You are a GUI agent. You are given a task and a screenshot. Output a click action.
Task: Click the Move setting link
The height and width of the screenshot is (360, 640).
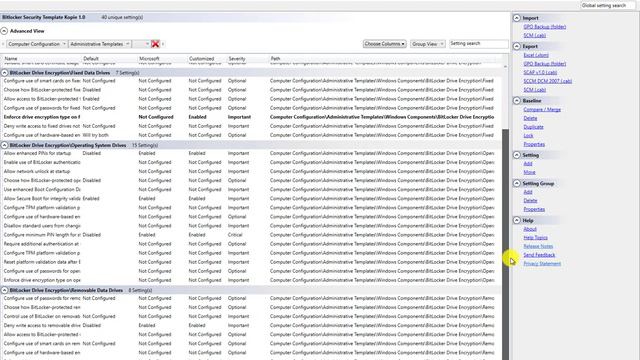[x=529, y=172]
